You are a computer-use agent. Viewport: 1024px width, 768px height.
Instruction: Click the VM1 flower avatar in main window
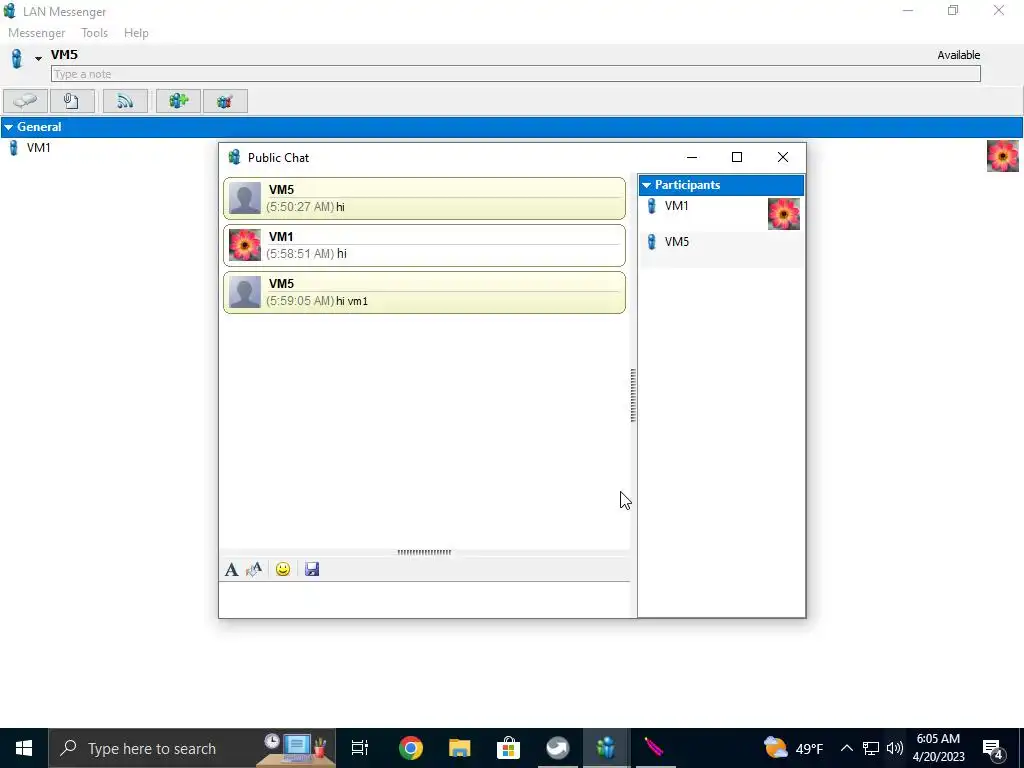(1002, 156)
